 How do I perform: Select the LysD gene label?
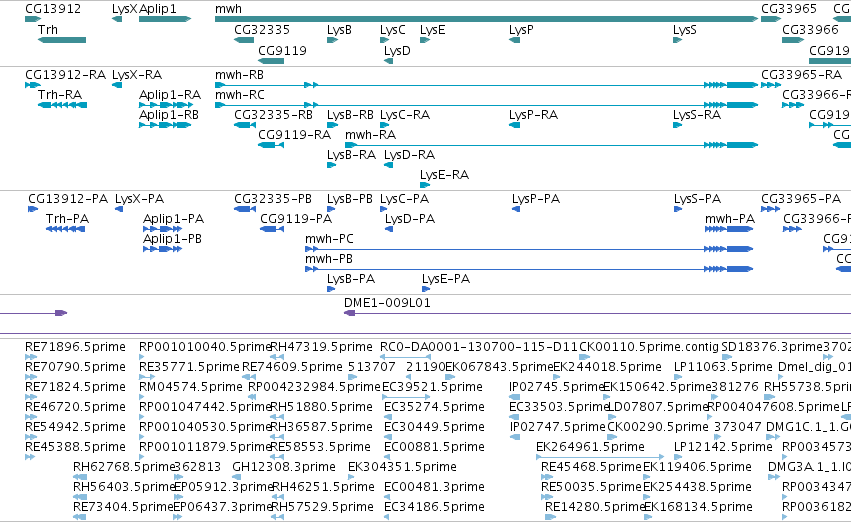coord(397,50)
